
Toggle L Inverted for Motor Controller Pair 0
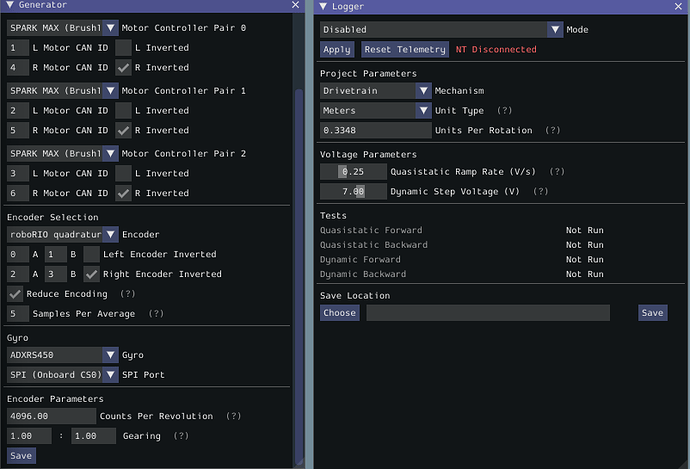(123, 48)
